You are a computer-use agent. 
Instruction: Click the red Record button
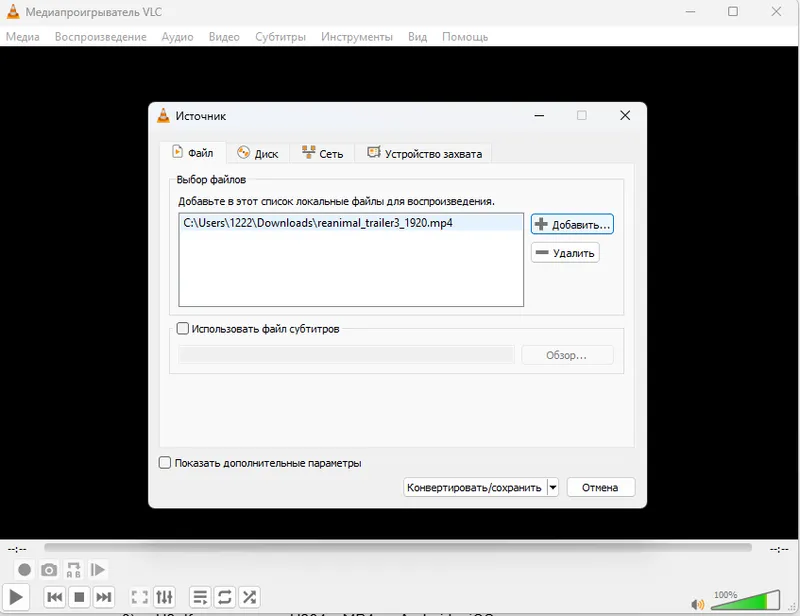(x=24, y=570)
